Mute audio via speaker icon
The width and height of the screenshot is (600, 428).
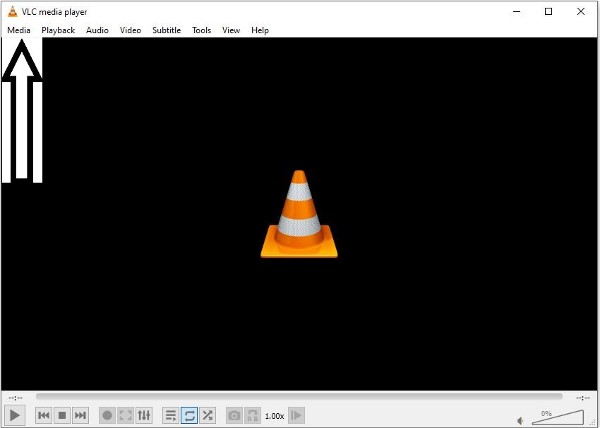point(520,421)
